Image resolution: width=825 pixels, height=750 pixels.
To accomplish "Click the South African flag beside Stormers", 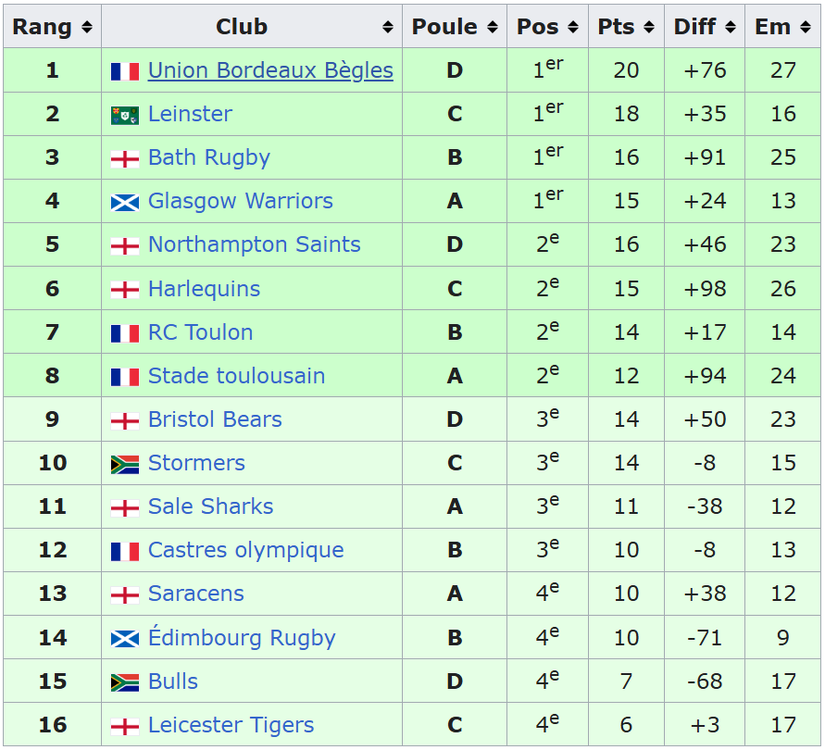I will pyautogui.click(x=125, y=464).
